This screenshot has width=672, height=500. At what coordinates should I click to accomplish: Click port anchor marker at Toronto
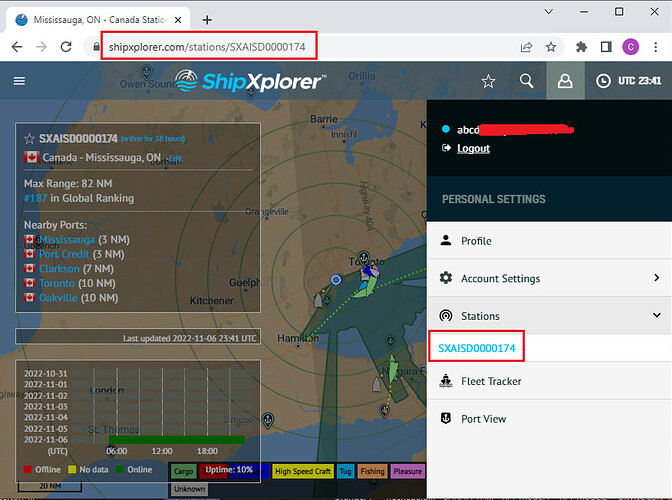click(363, 257)
